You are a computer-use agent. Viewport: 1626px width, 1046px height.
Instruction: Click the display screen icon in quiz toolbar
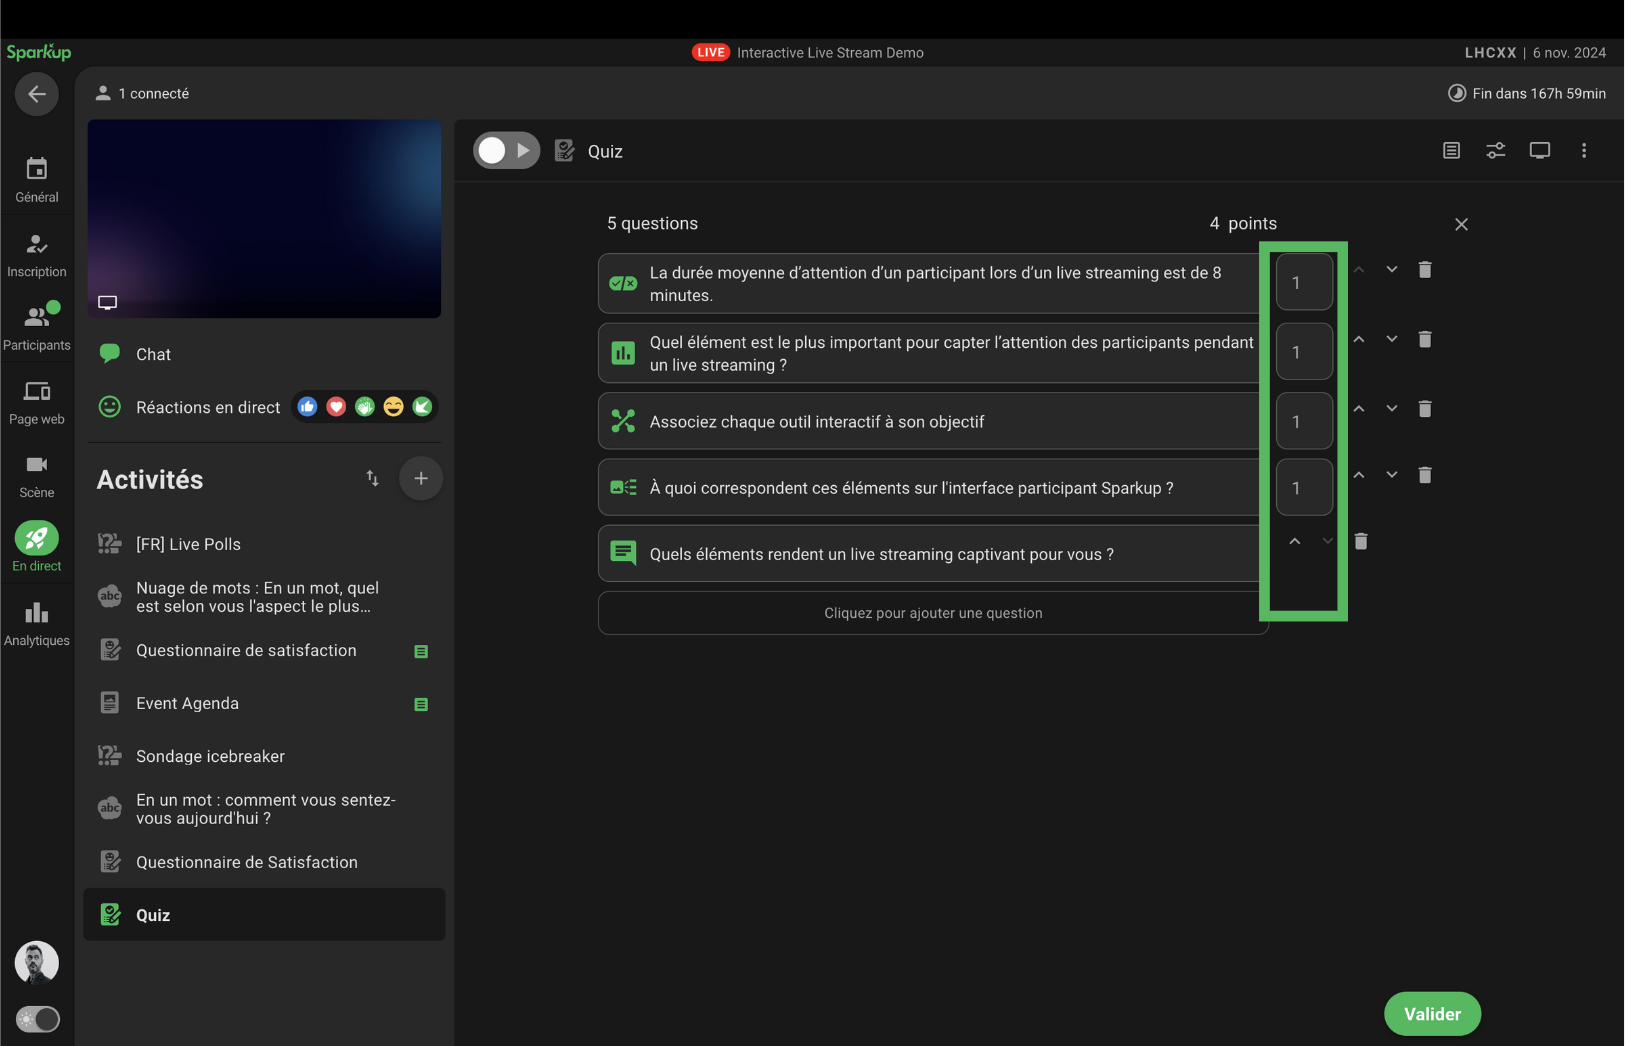(1539, 151)
